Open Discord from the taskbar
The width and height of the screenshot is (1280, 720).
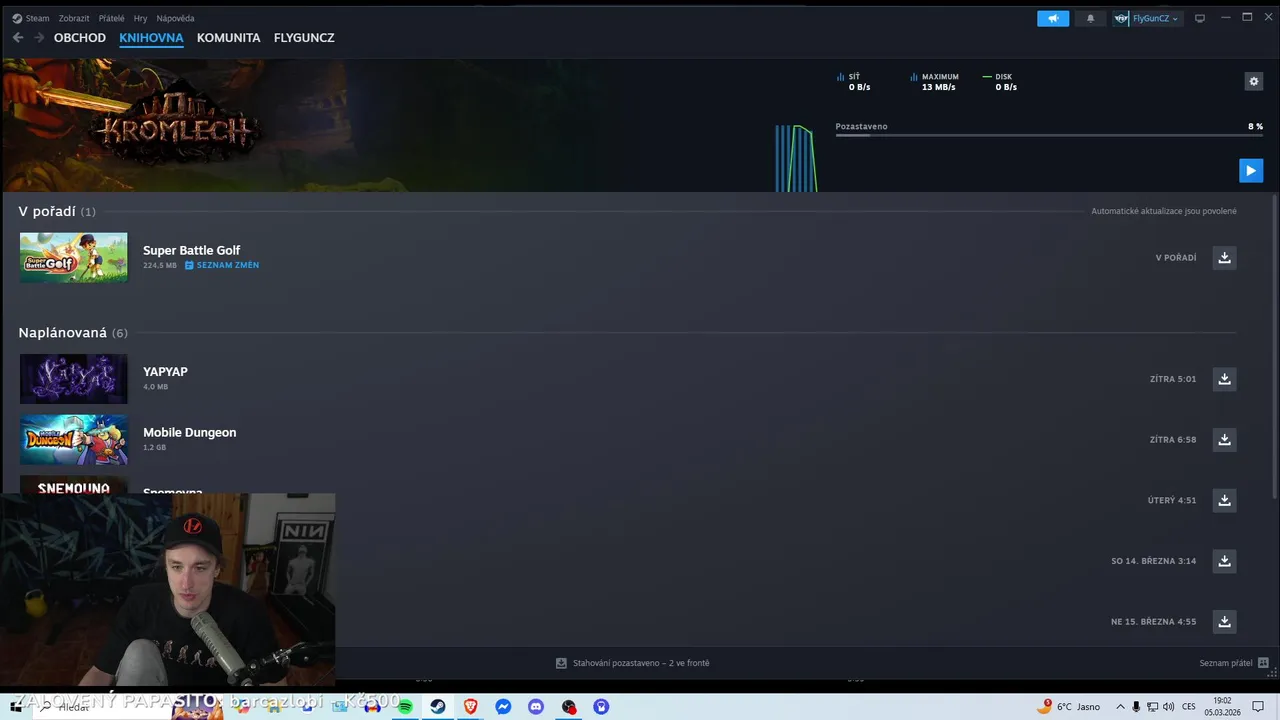click(x=536, y=707)
